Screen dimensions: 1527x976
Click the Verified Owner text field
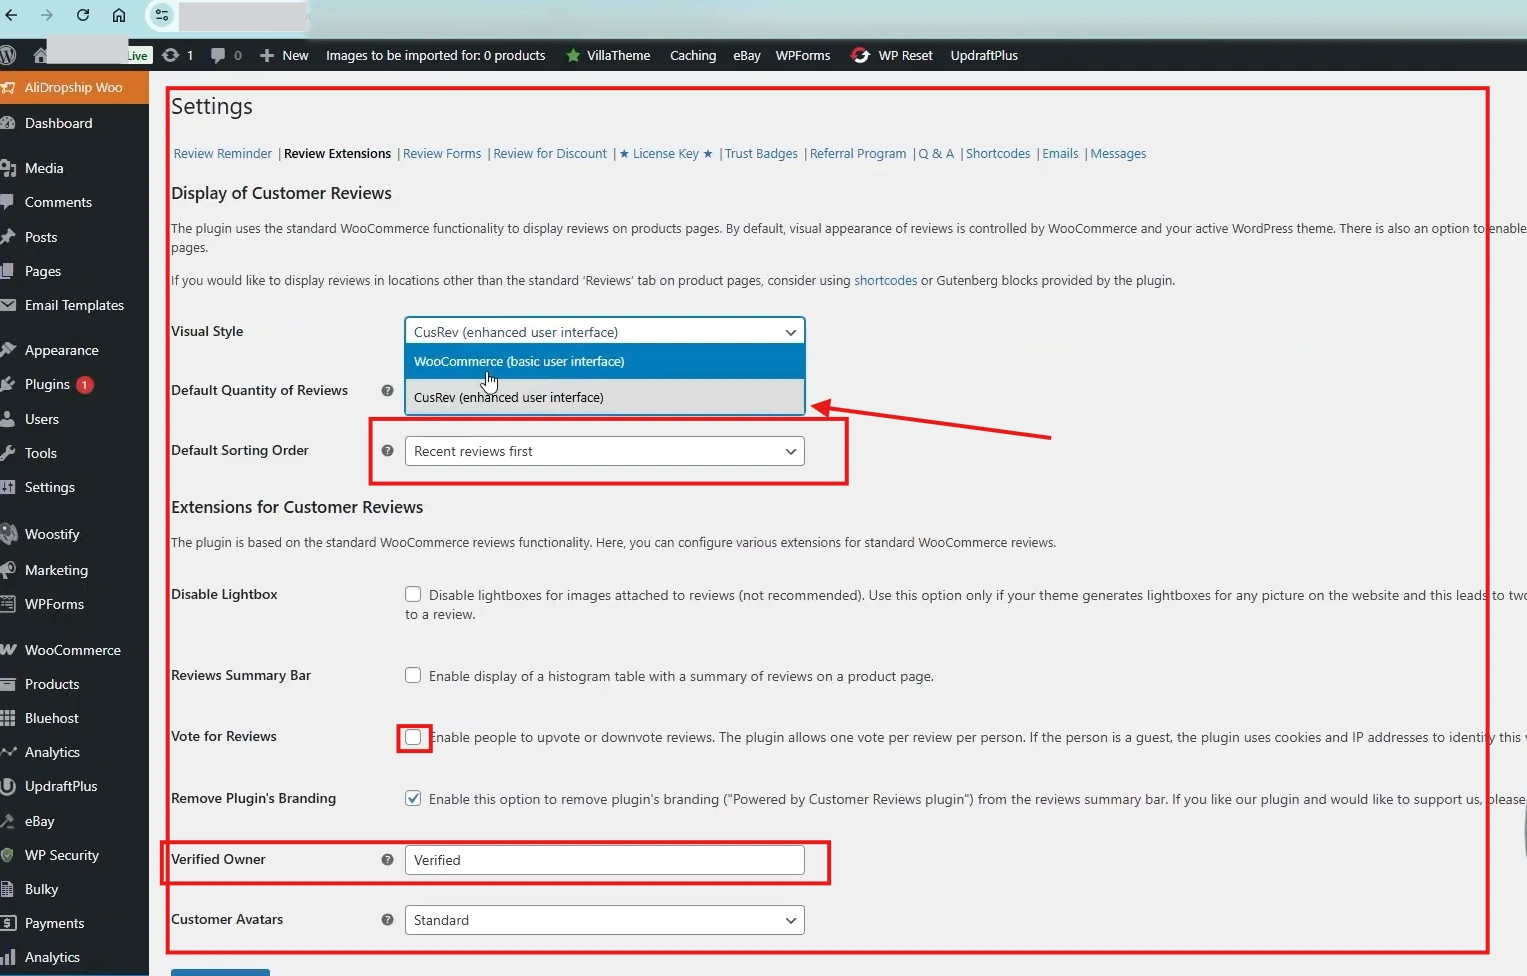(604, 860)
